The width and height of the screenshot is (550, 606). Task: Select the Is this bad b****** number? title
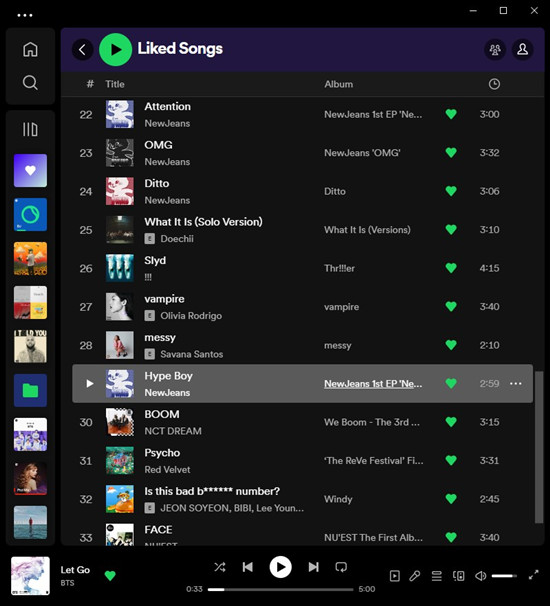(212, 491)
